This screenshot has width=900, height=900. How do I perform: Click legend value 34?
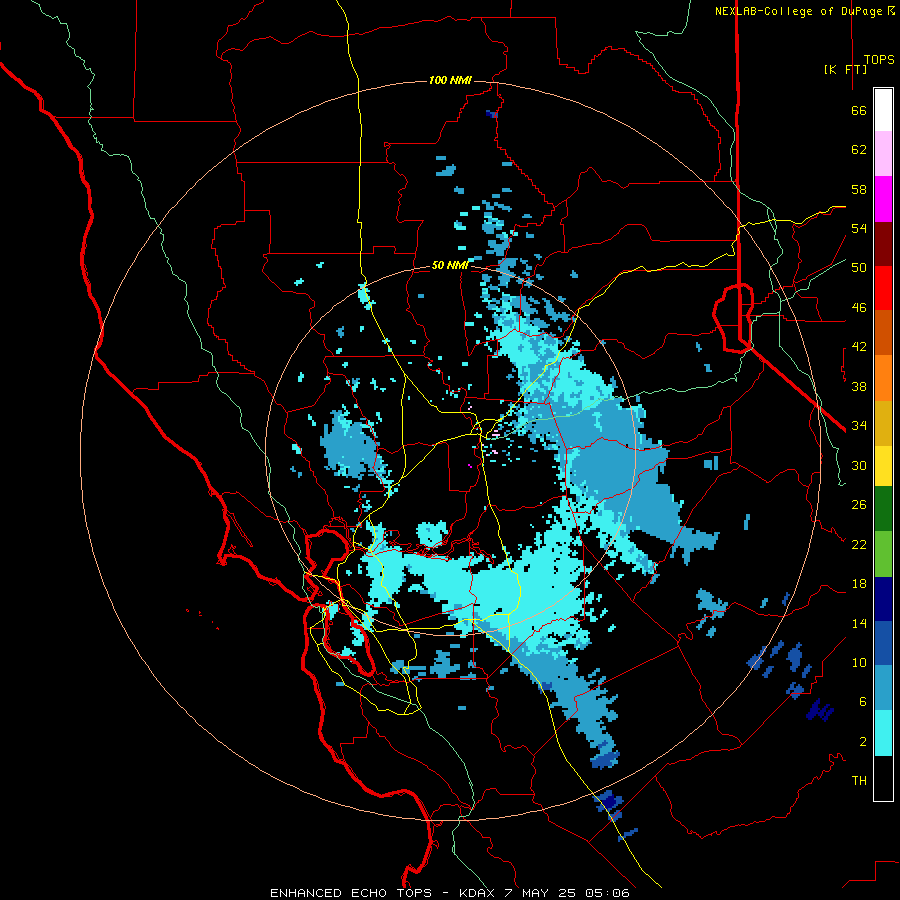pos(859,426)
